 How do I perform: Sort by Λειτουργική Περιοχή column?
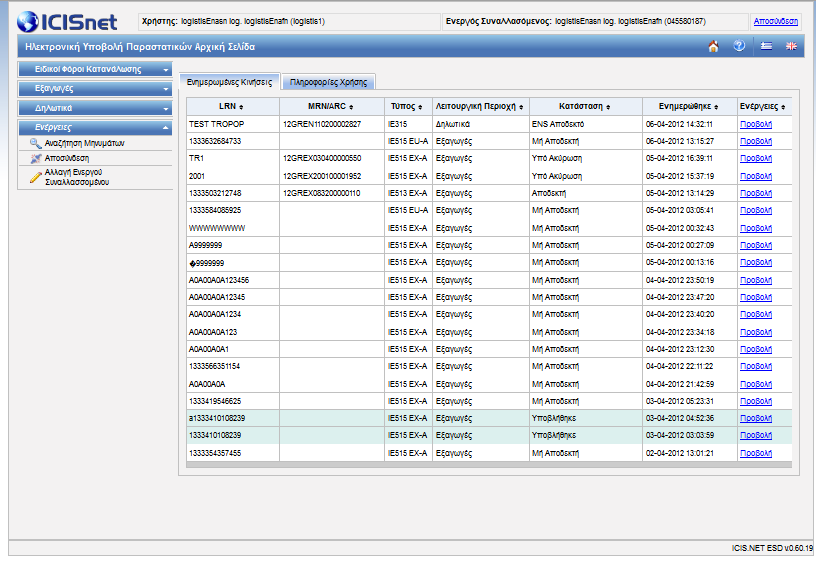point(521,107)
